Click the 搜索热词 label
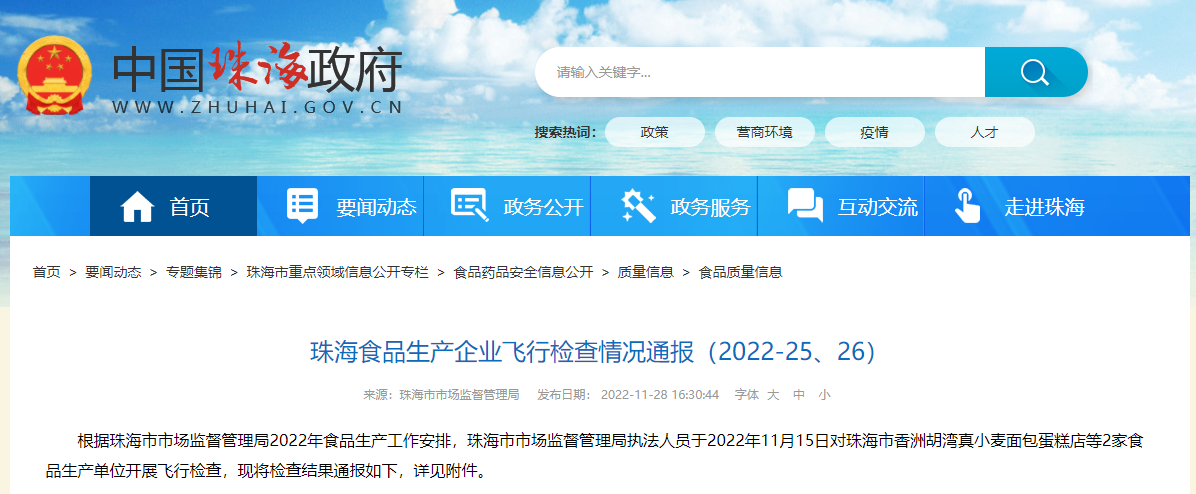The width and height of the screenshot is (1196, 494). tap(564, 133)
